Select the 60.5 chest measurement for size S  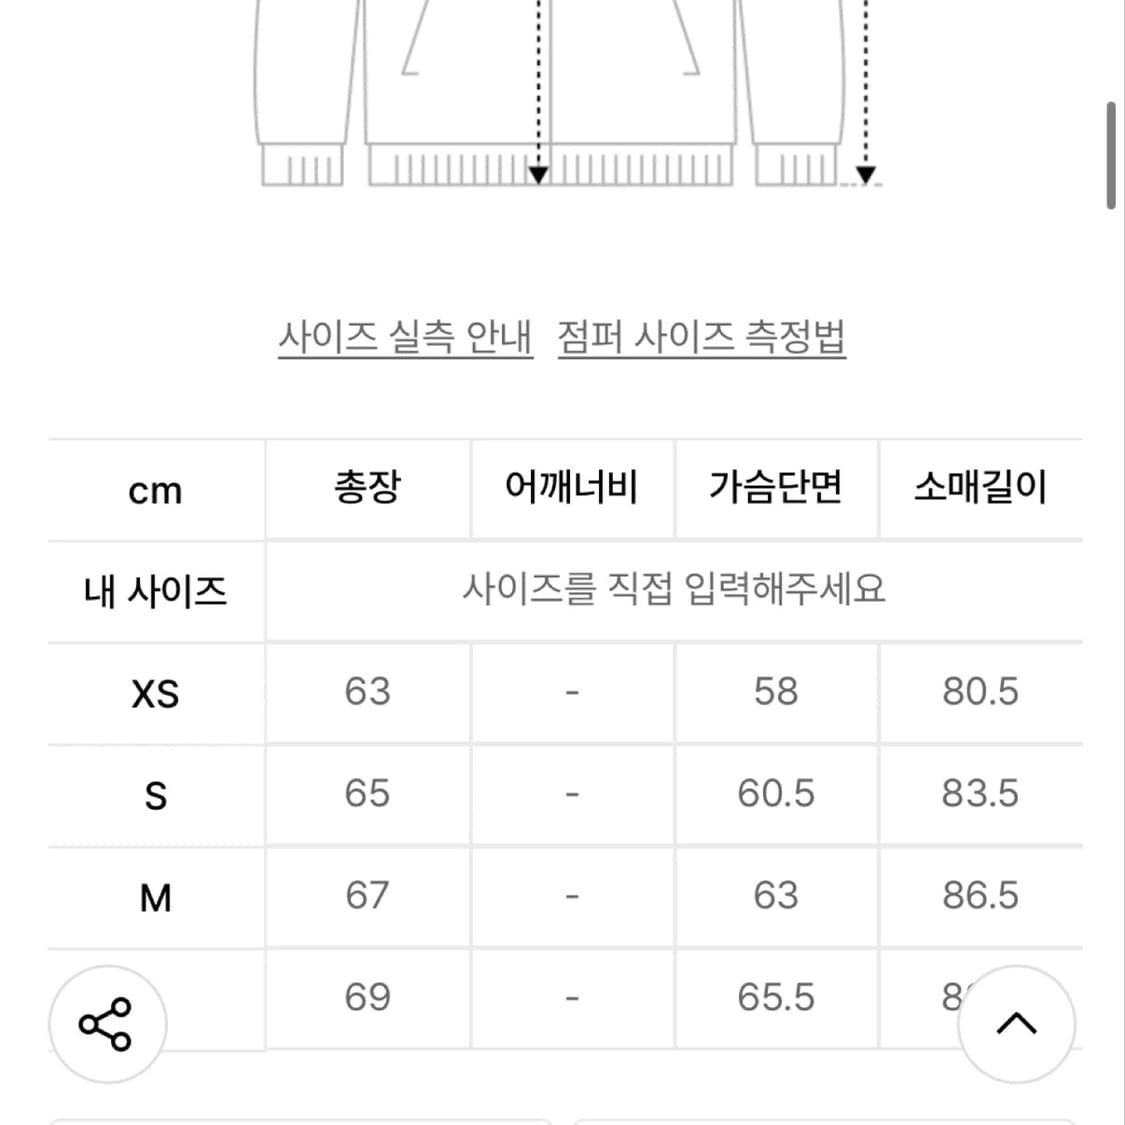[776, 794]
